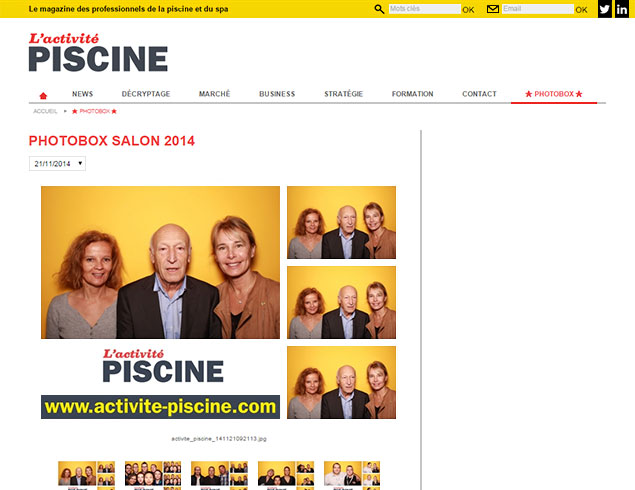Open the NEWS menu item
635x490 pixels.
(83, 94)
